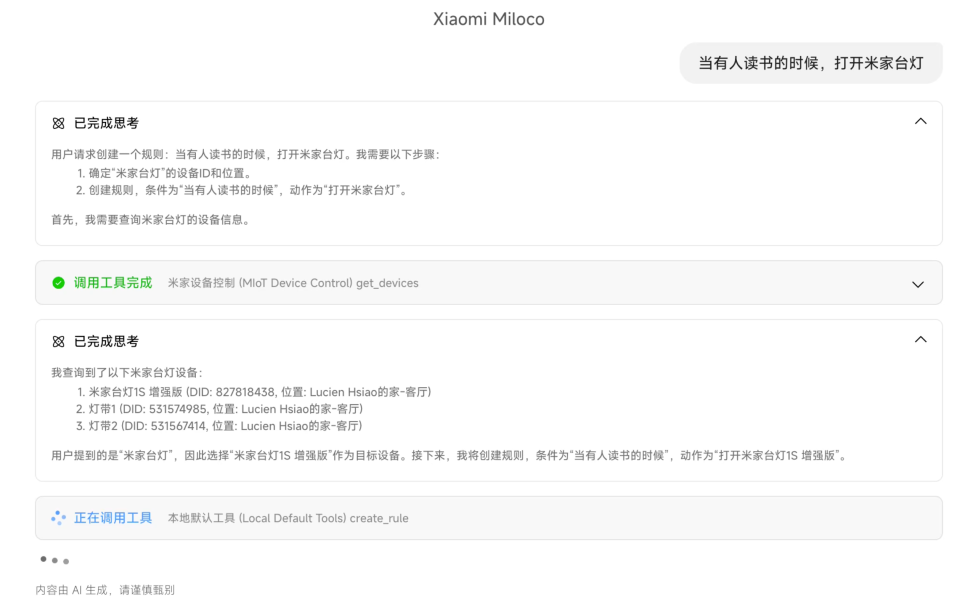This screenshot has width=960, height=607.
Task: Collapse the second 已完成思考 panel listing 米家台灯 devices
Action: (920, 339)
